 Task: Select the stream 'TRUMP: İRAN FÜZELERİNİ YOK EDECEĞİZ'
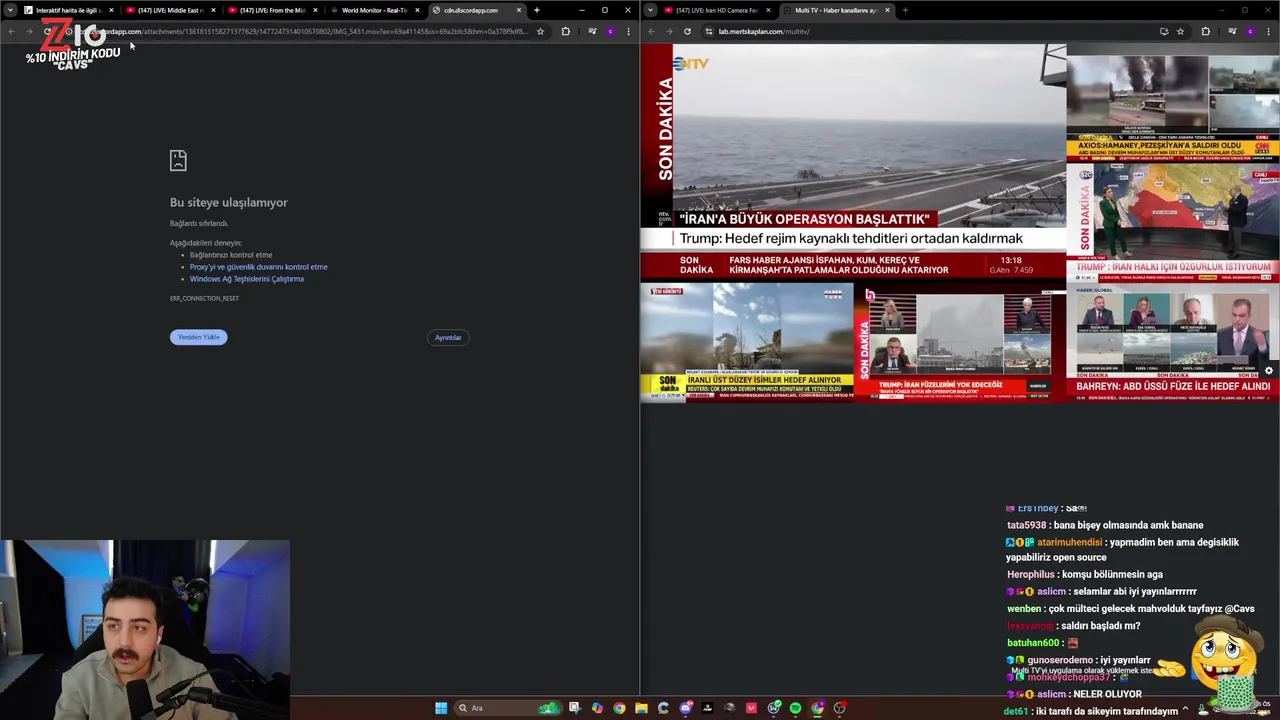959,342
